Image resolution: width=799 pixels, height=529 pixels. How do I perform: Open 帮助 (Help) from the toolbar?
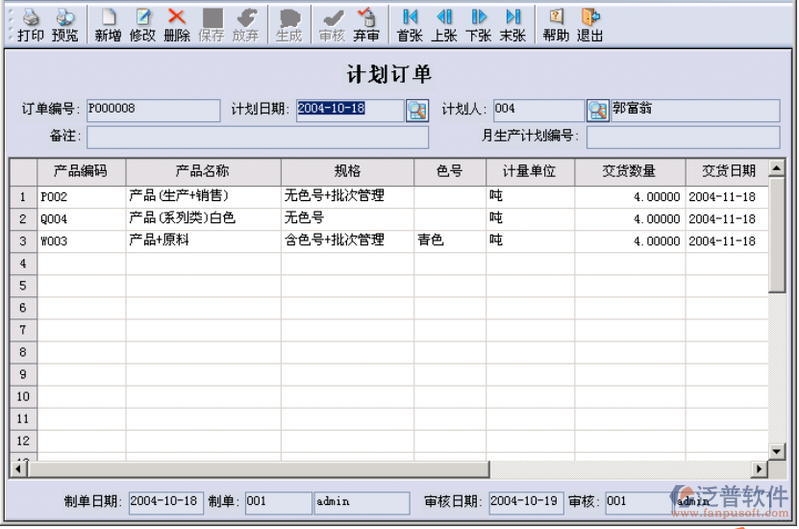[x=556, y=24]
